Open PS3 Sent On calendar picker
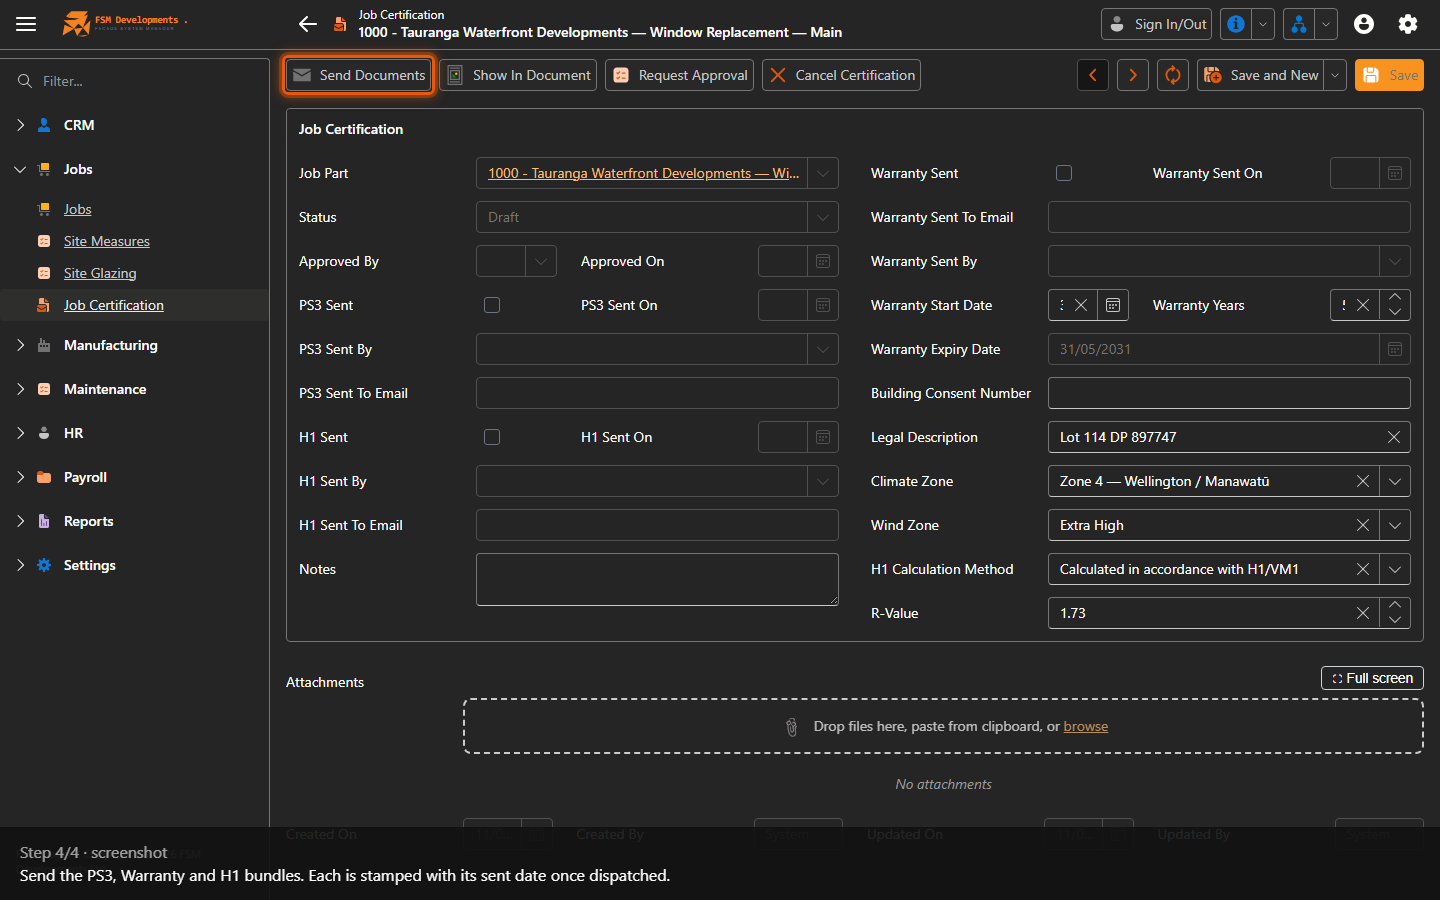Image resolution: width=1440 pixels, height=900 pixels. pyautogui.click(x=823, y=305)
